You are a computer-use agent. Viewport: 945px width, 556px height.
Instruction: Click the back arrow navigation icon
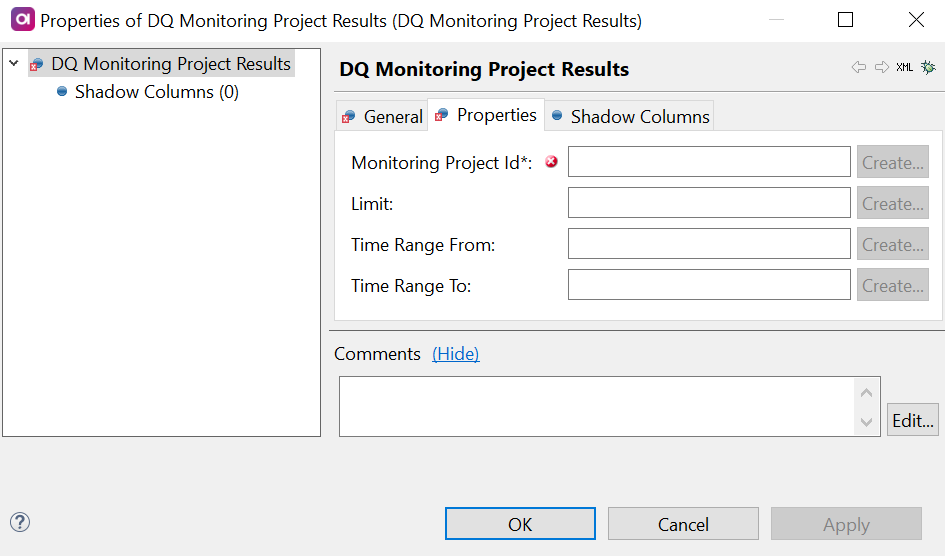(x=858, y=67)
